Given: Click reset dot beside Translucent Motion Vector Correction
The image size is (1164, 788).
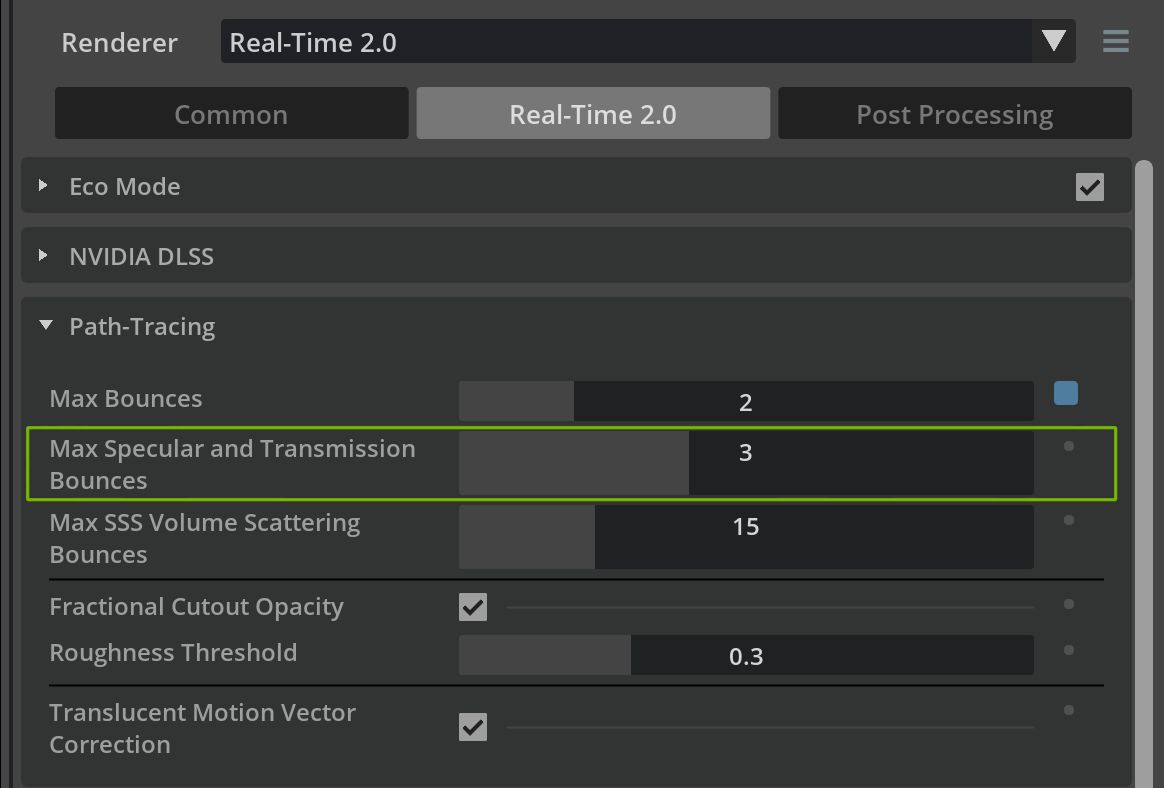Looking at the screenshot, I should coord(1069,710).
